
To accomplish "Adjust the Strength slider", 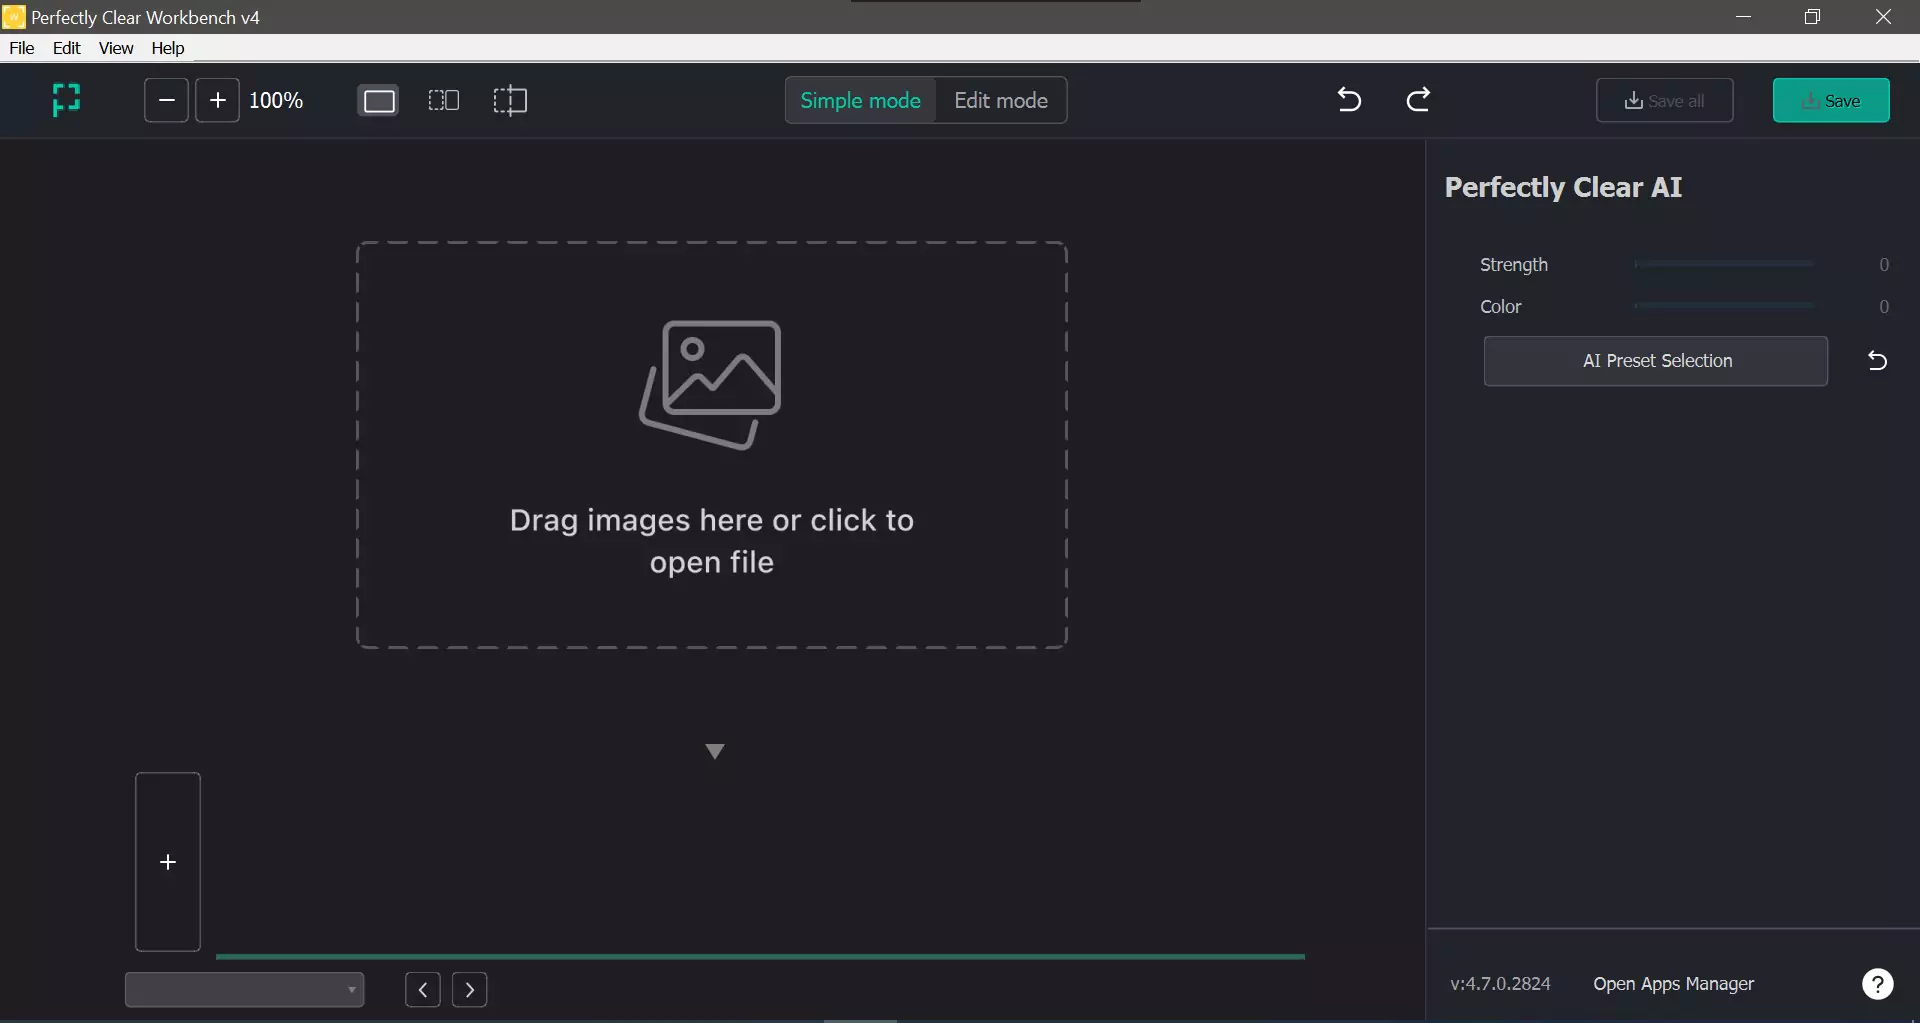I will (1724, 264).
